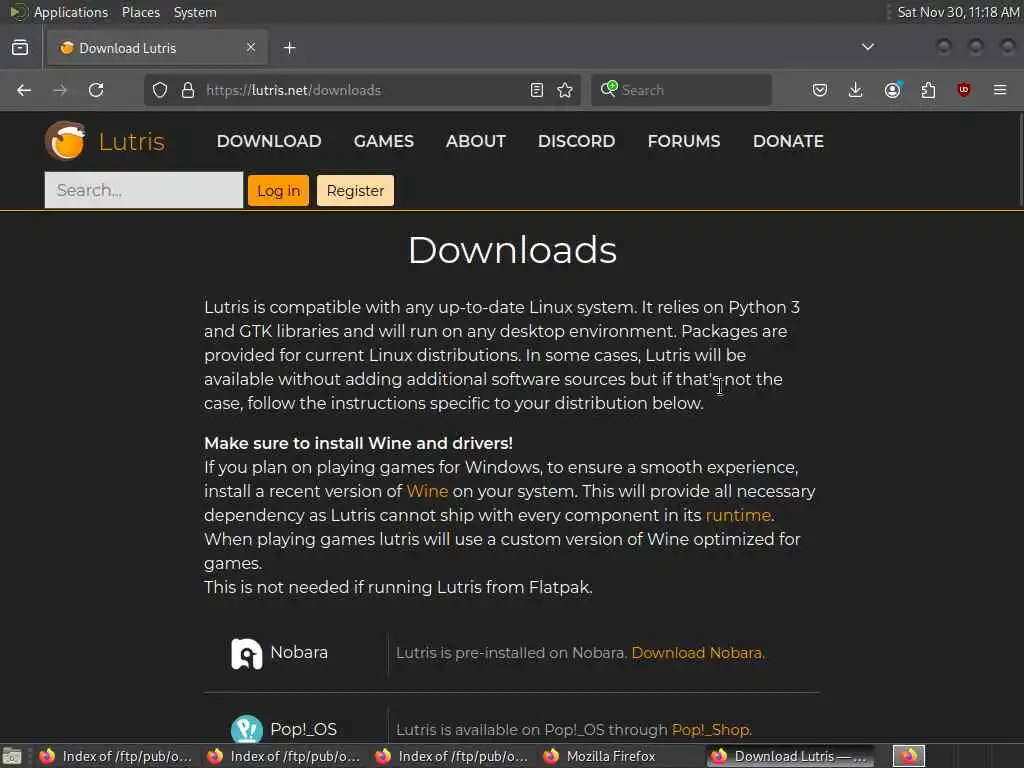Click the Downloads page heading
Viewport: 1024px width, 768px height.
point(513,250)
